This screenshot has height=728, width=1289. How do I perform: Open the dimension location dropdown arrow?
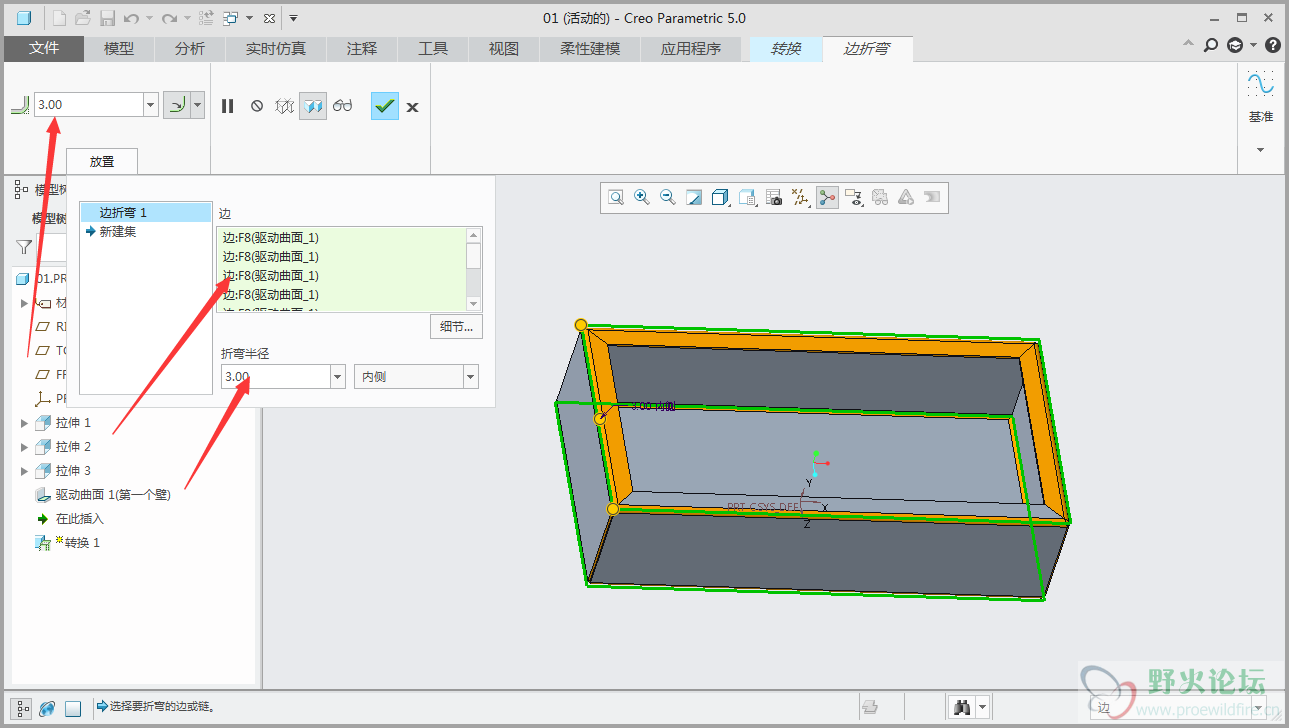point(197,104)
